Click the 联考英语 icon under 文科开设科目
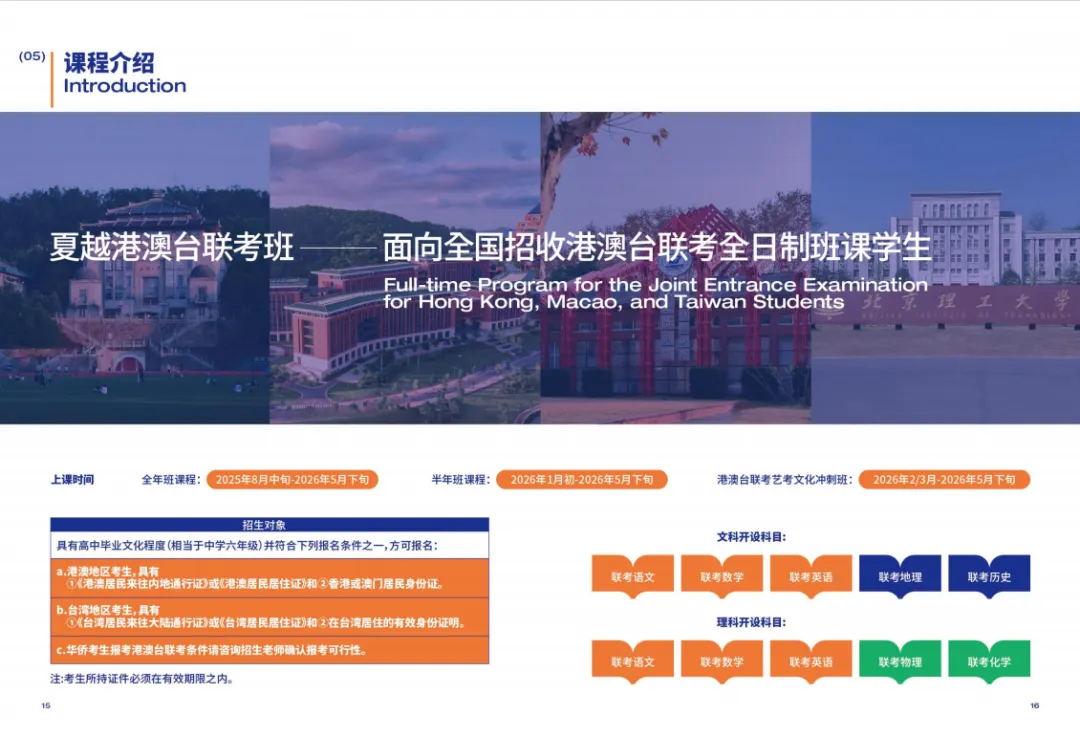This screenshot has width=1080, height=736. click(x=811, y=576)
